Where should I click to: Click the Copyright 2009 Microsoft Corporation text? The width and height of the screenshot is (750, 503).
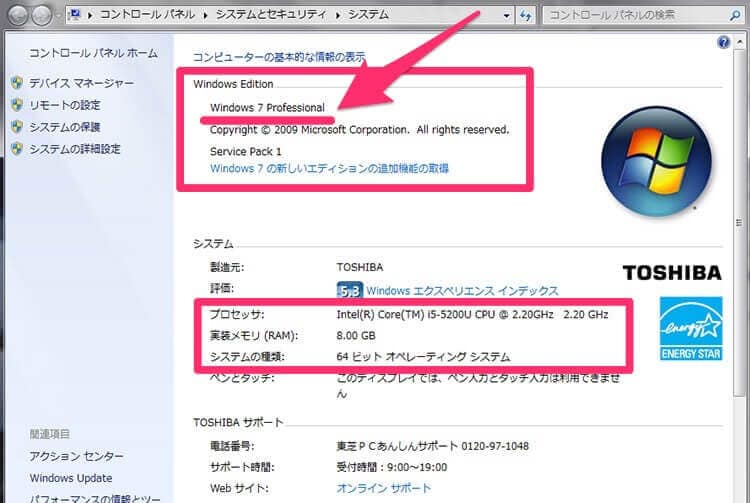click(359, 130)
